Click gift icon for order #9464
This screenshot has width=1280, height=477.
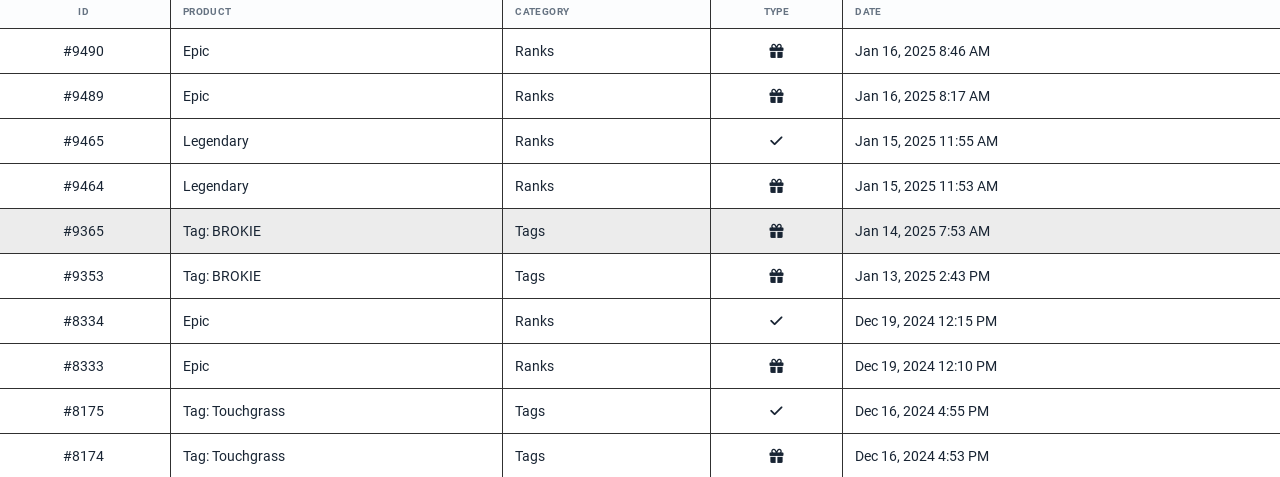tap(776, 186)
